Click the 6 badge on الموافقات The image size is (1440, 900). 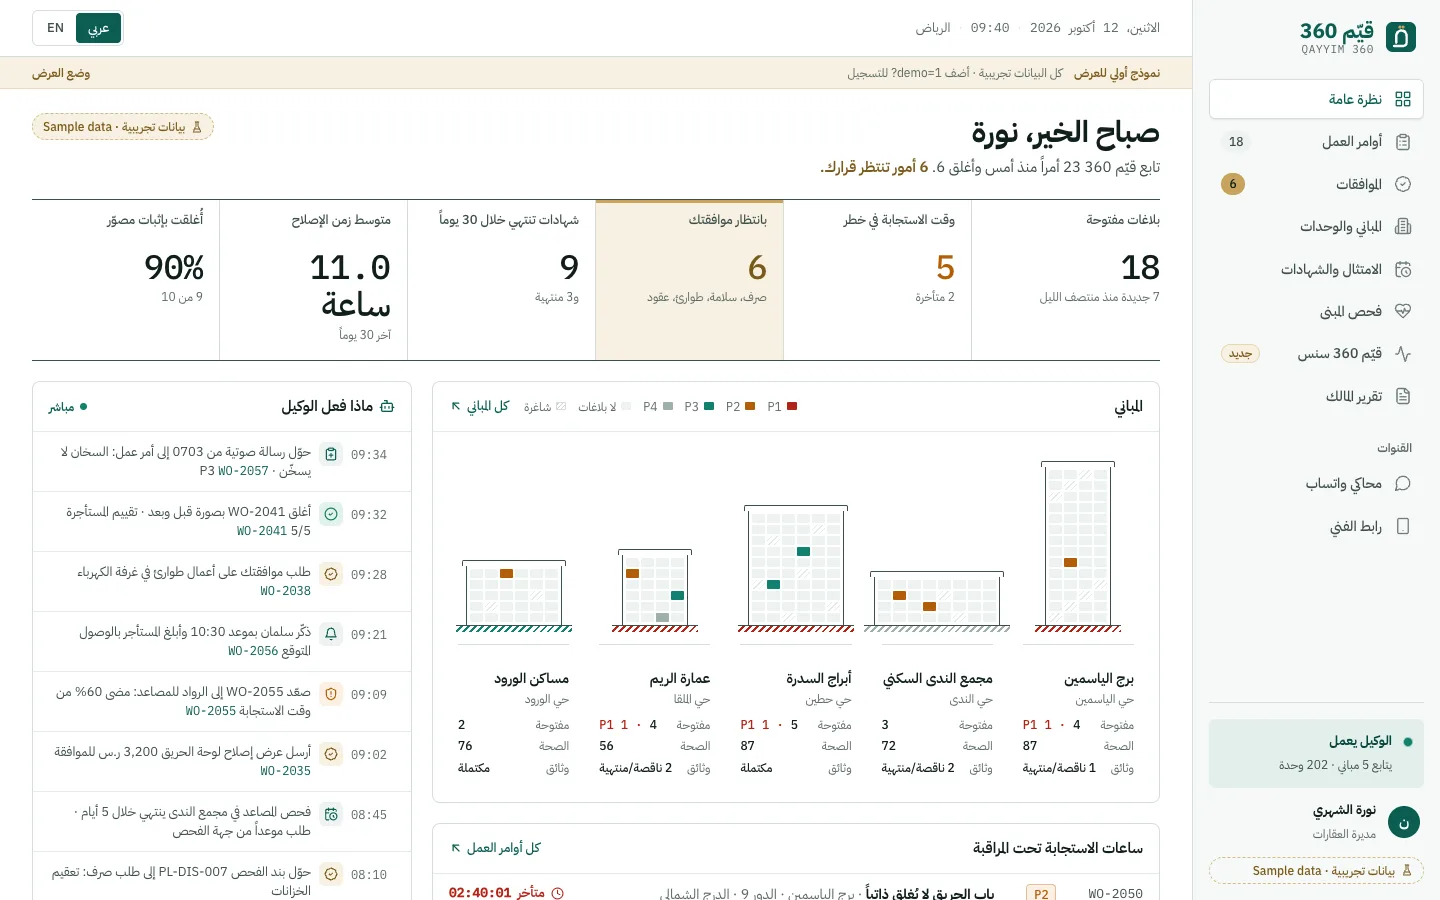(x=1233, y=184)
